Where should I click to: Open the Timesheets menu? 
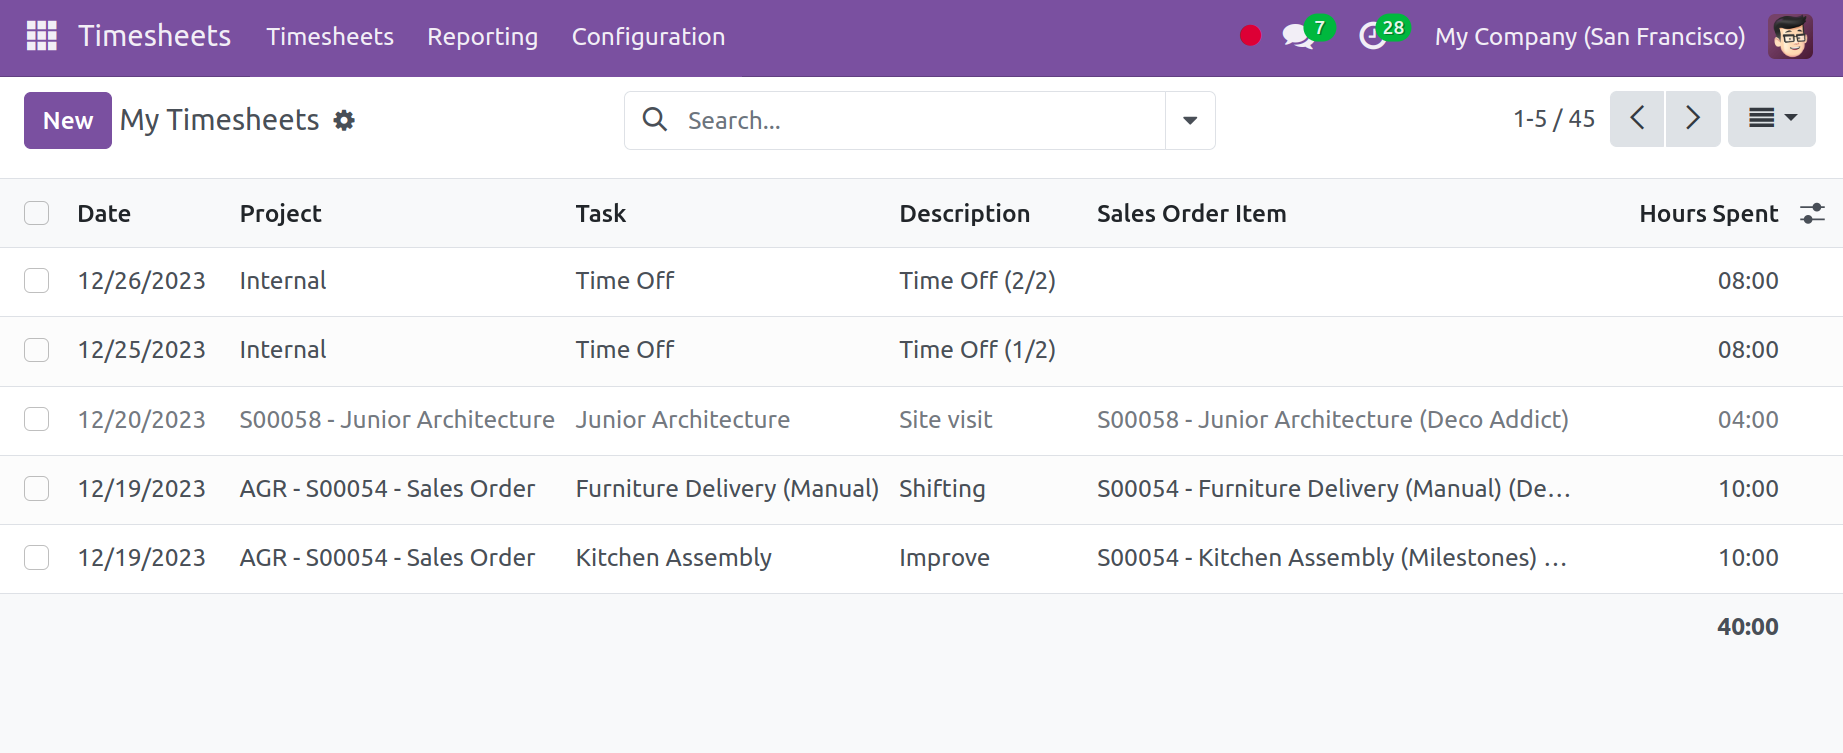click(330, 37)
